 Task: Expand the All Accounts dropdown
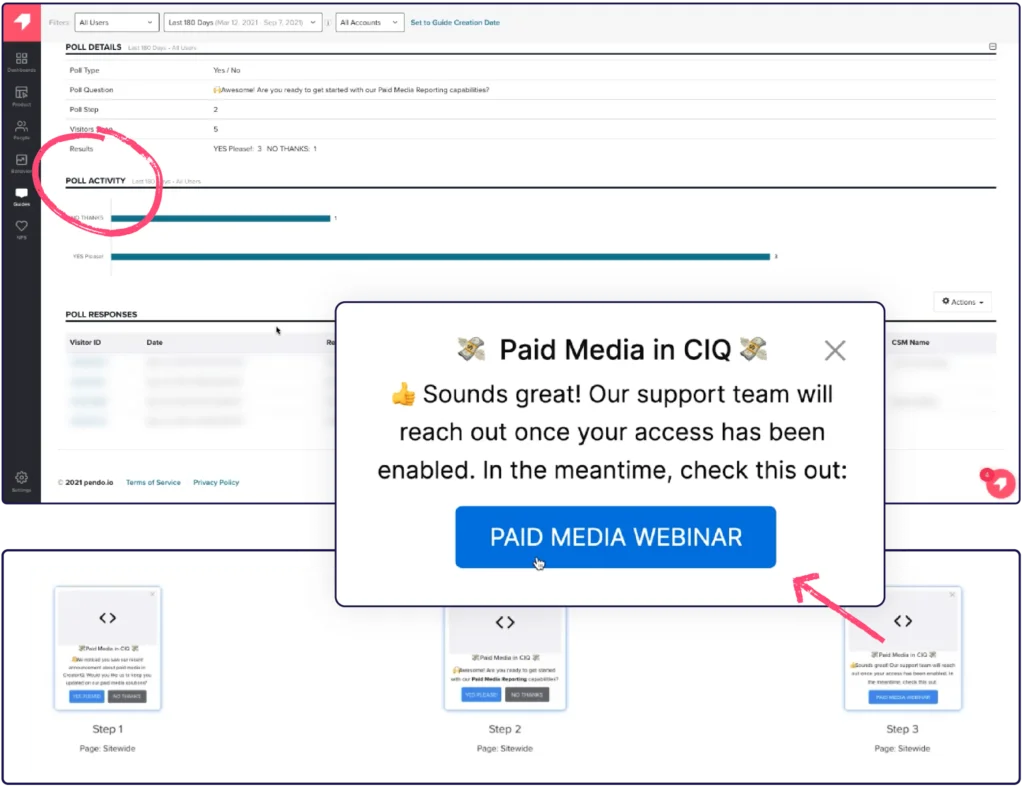coord(369,22)
